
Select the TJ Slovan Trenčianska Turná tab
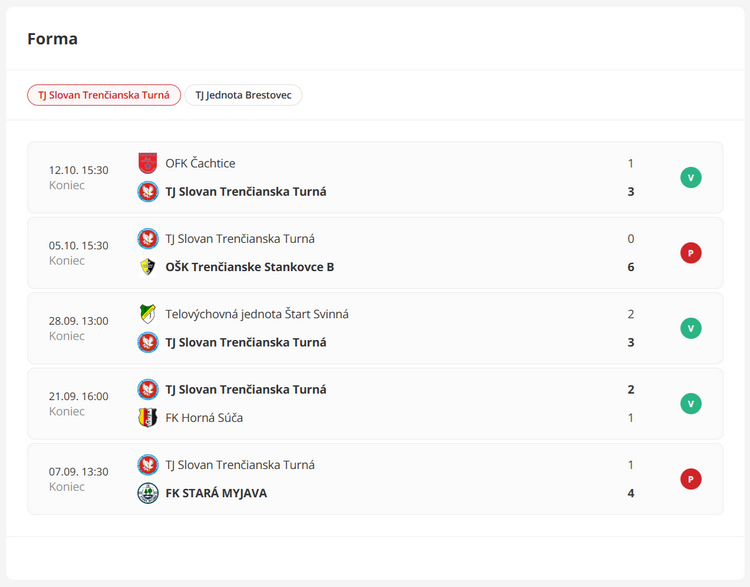tap(104, 95)
